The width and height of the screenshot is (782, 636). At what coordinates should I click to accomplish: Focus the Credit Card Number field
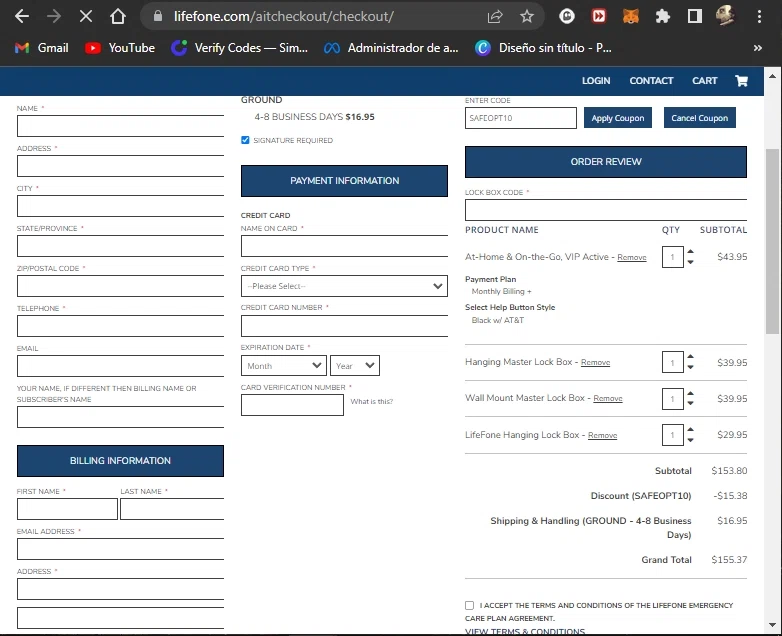[344, 326]
